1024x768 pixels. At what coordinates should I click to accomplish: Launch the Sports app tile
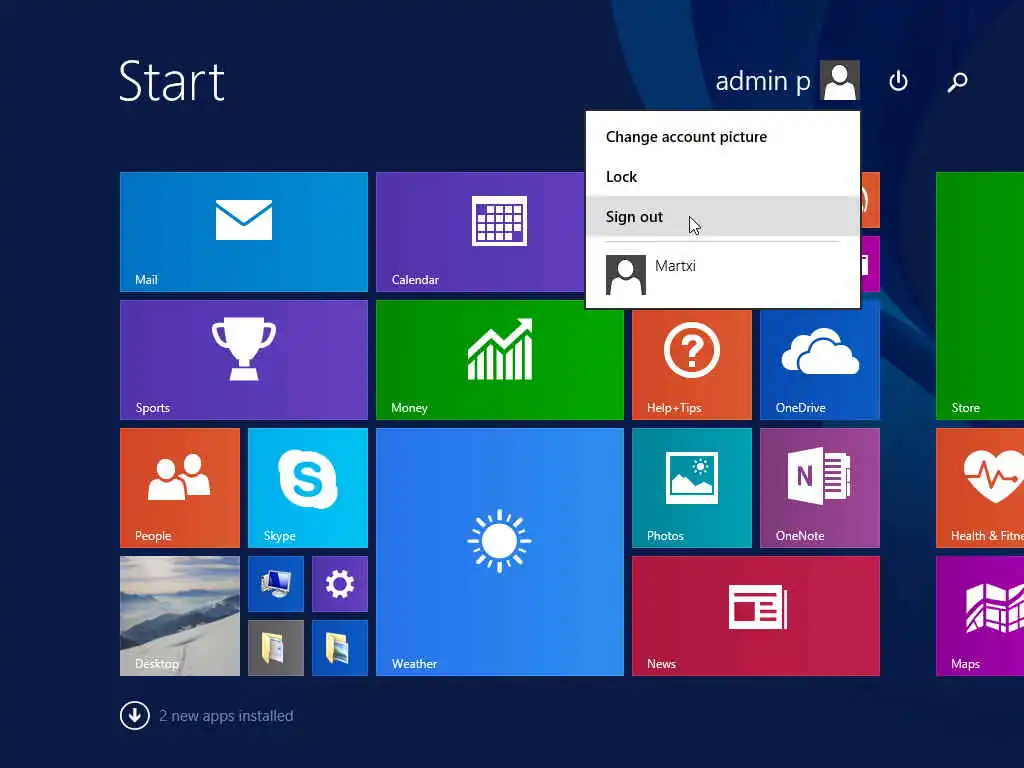244,360
